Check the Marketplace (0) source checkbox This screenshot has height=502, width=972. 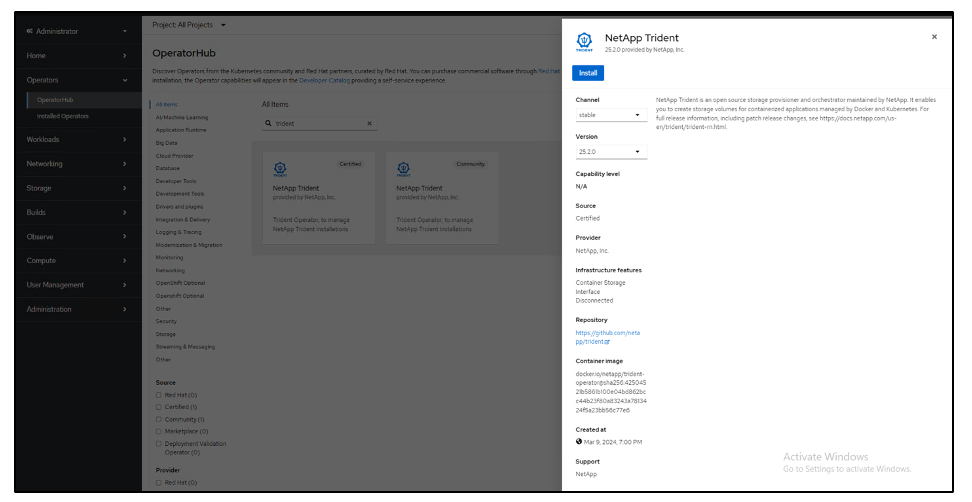(159, 431)
